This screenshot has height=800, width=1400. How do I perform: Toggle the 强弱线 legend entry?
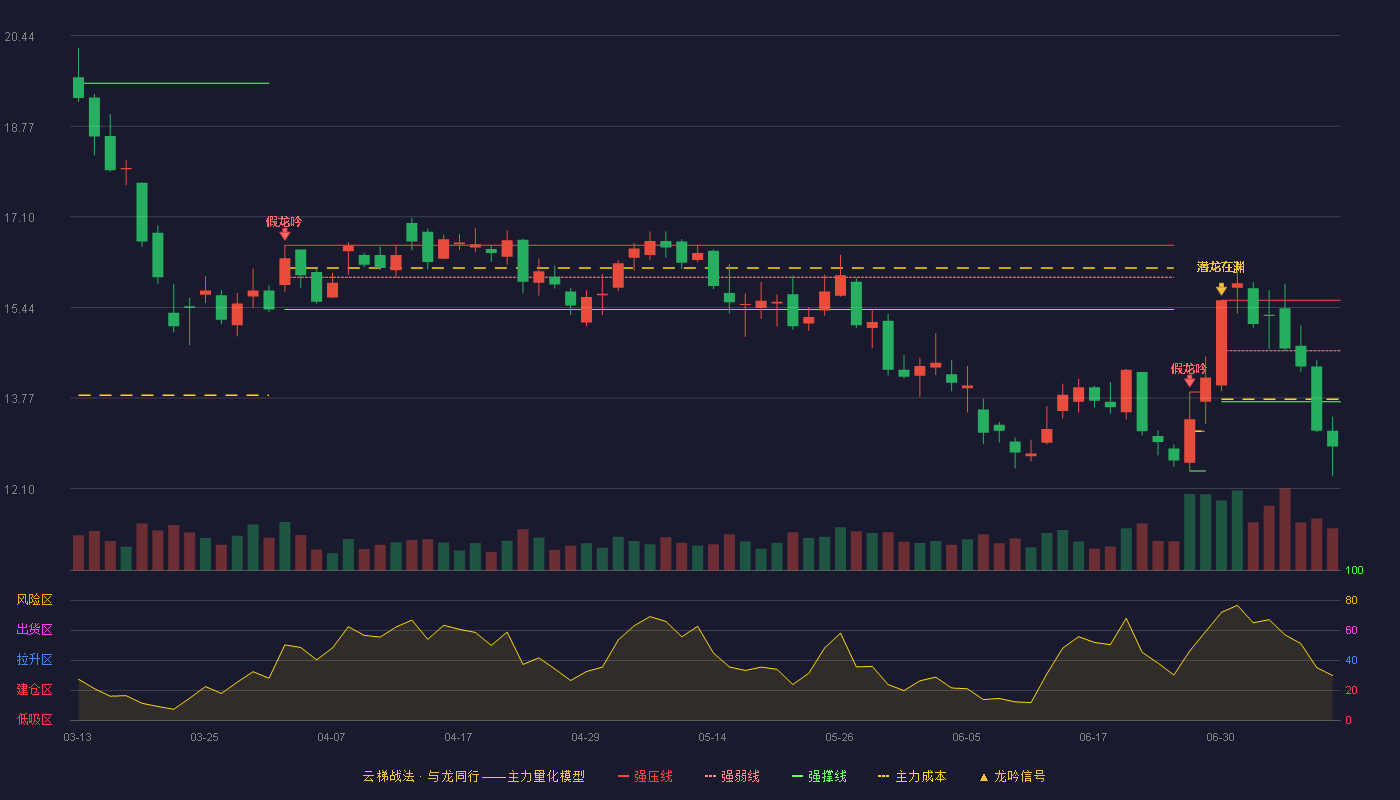(x=732, y=776)
